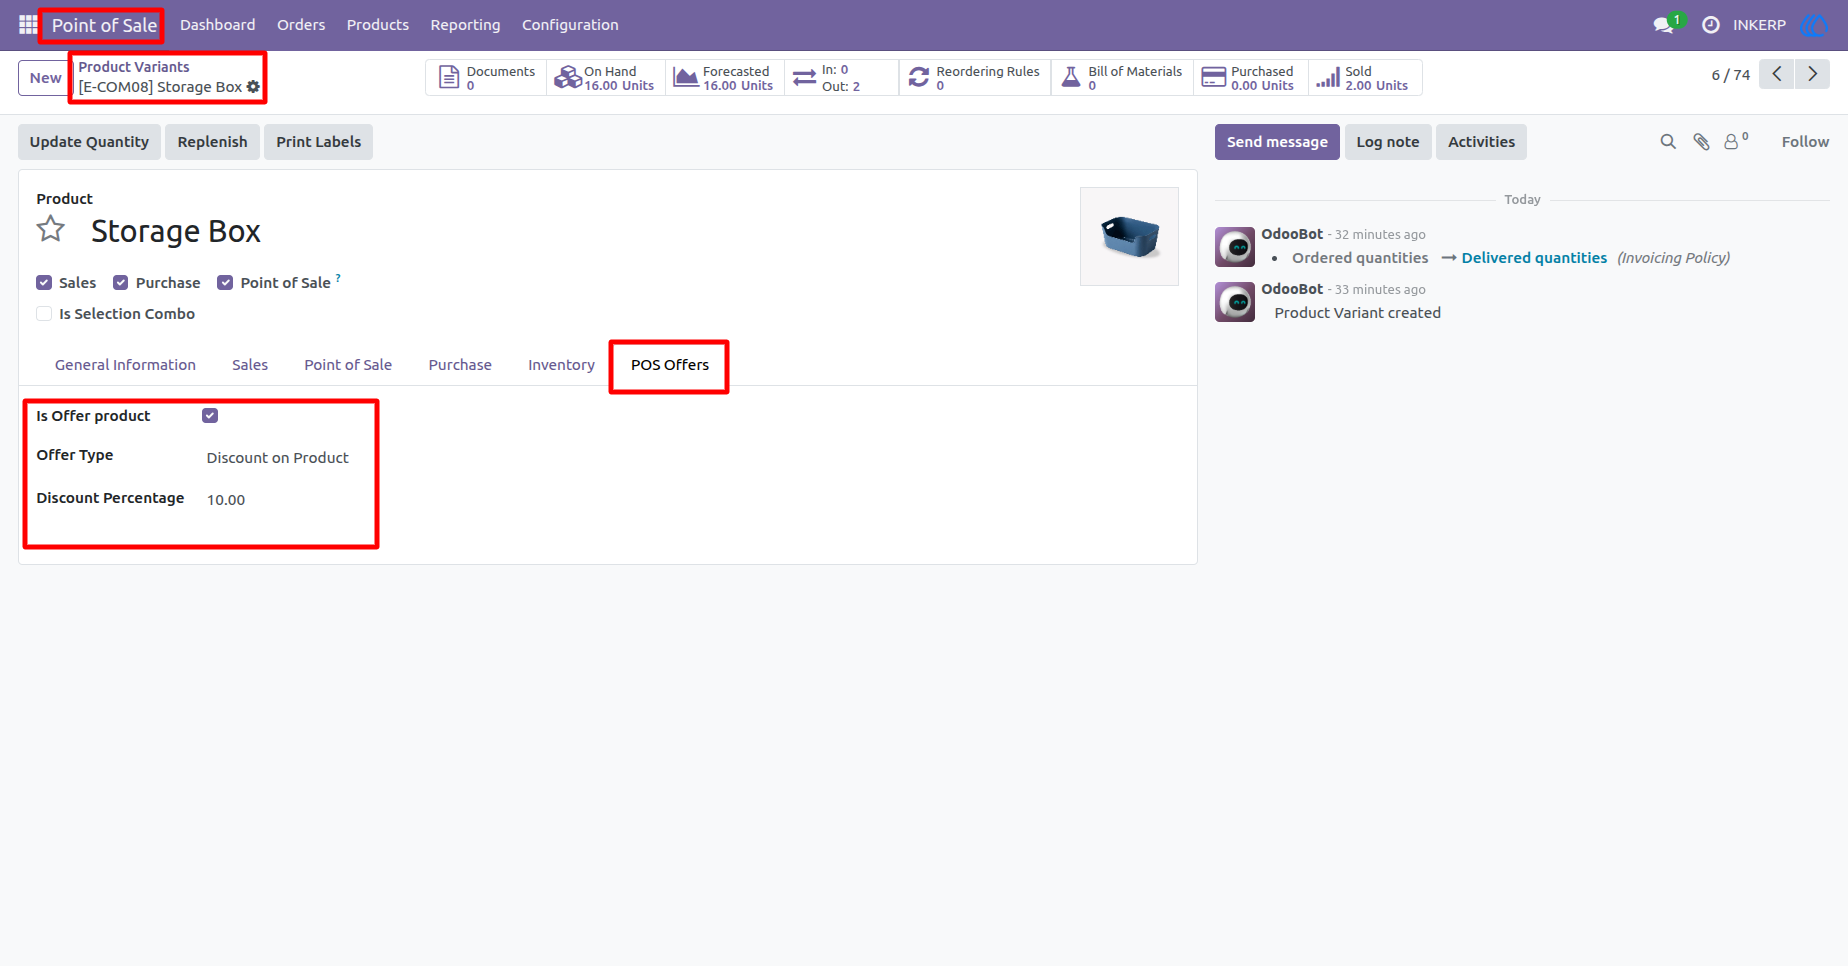Select the POS Offers tab
Screen dimensions: 1848x966
(670, 365)
